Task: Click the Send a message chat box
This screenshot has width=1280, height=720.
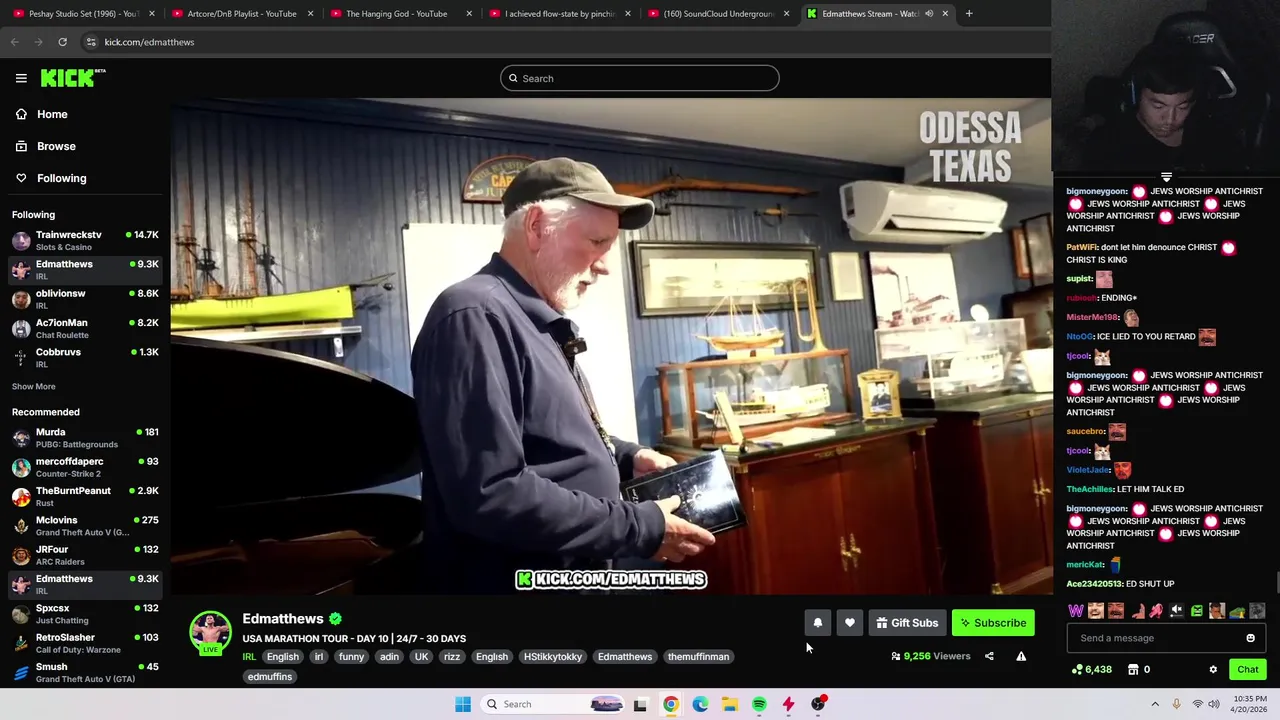Action: click(1165, 638)
